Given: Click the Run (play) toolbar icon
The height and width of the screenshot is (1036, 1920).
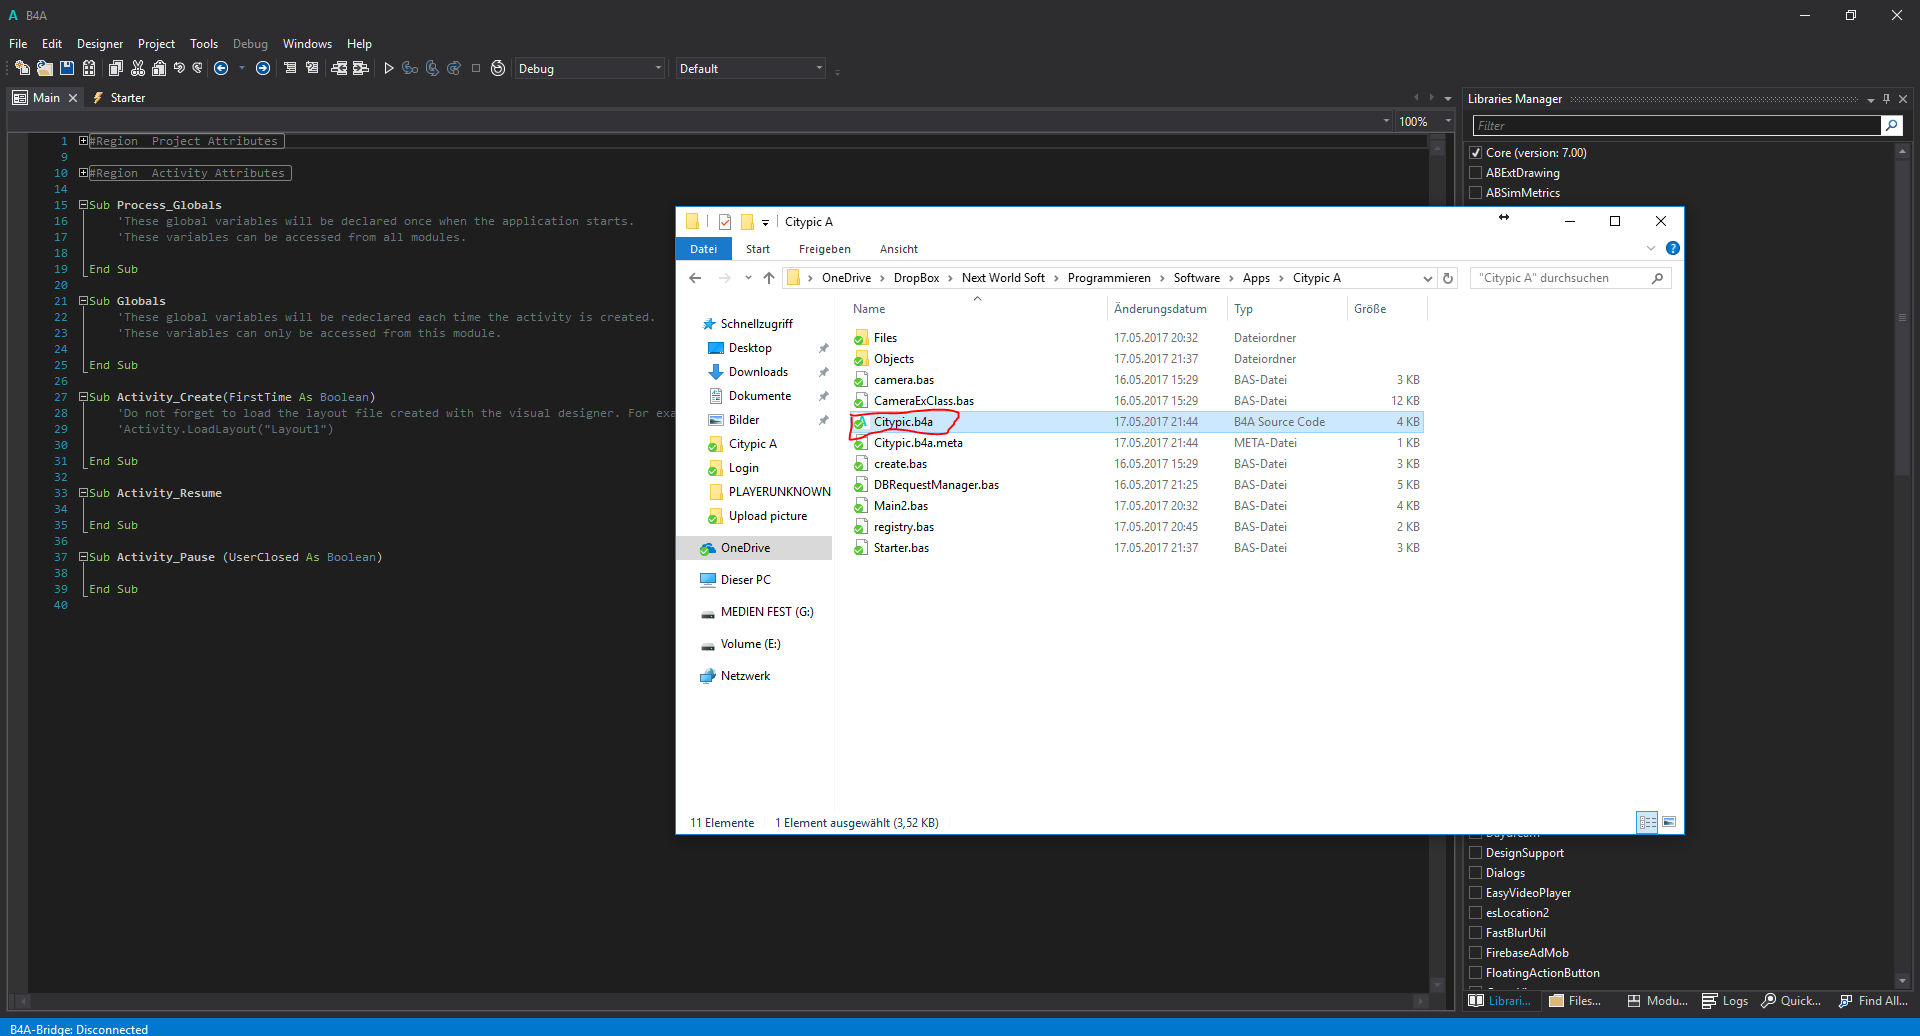Looking at the screenshot, I should [x=389, y=68].
